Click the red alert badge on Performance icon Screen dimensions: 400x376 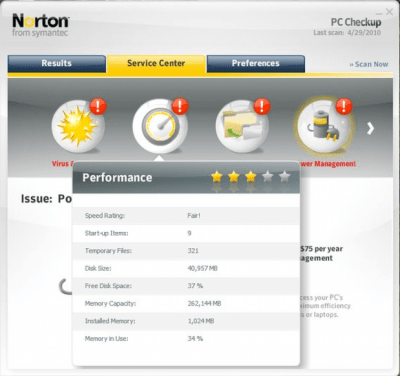pyautogui.click(x=180, y=106)
